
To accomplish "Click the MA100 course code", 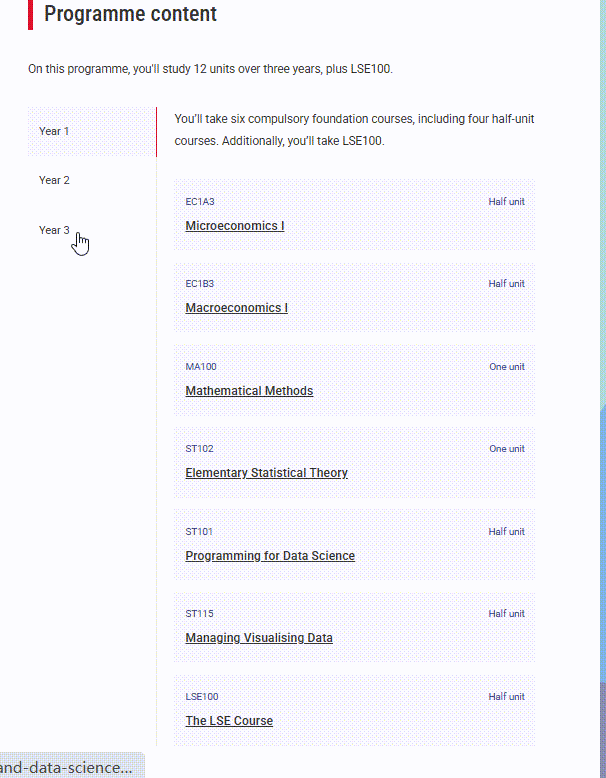I will click(x=201, y=367).
